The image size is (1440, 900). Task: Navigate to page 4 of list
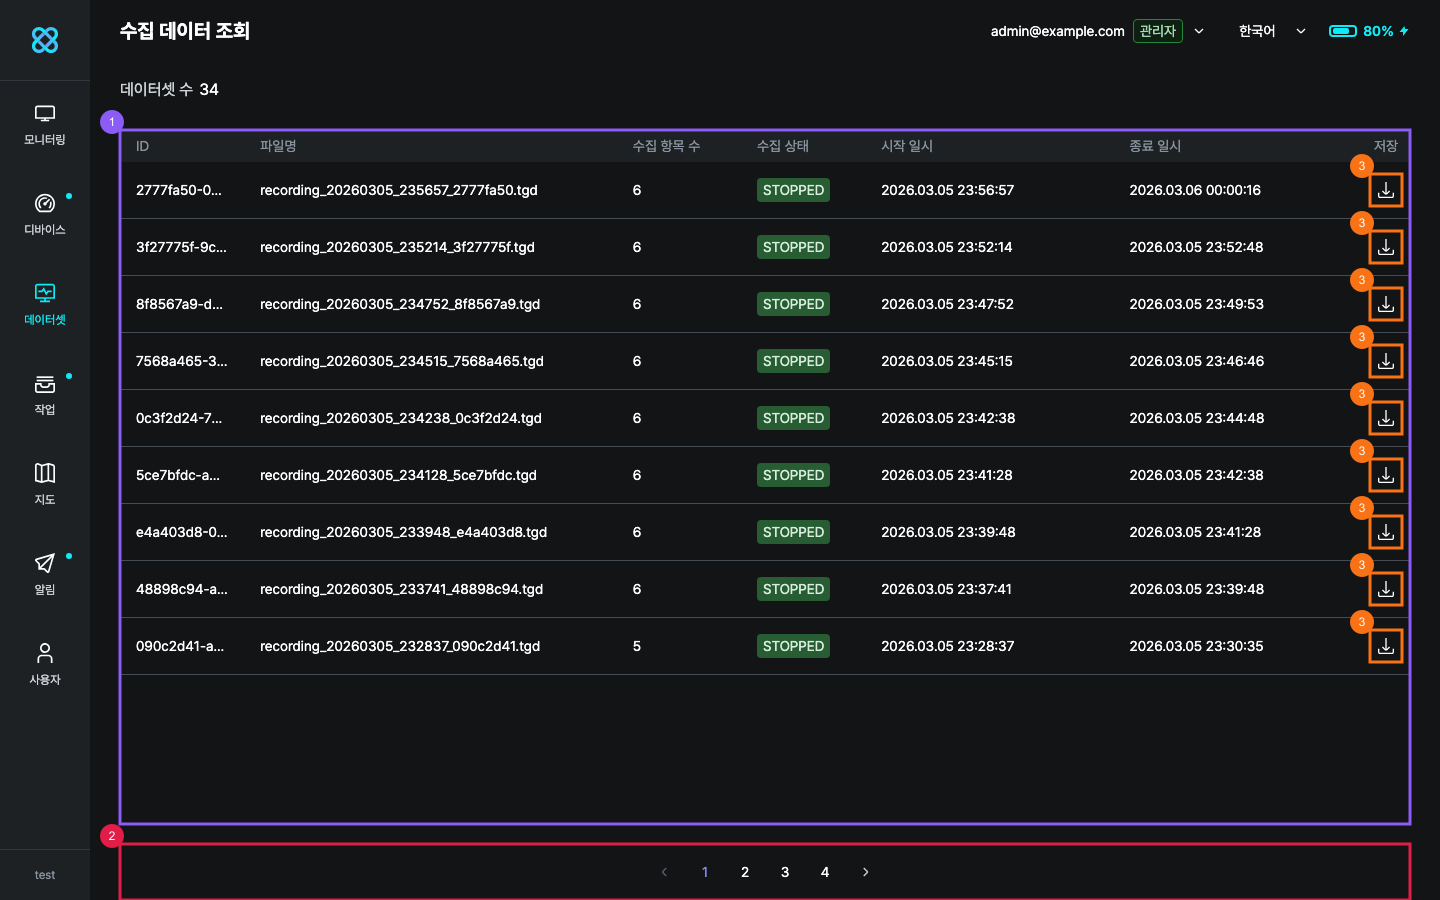pos(825,872)
